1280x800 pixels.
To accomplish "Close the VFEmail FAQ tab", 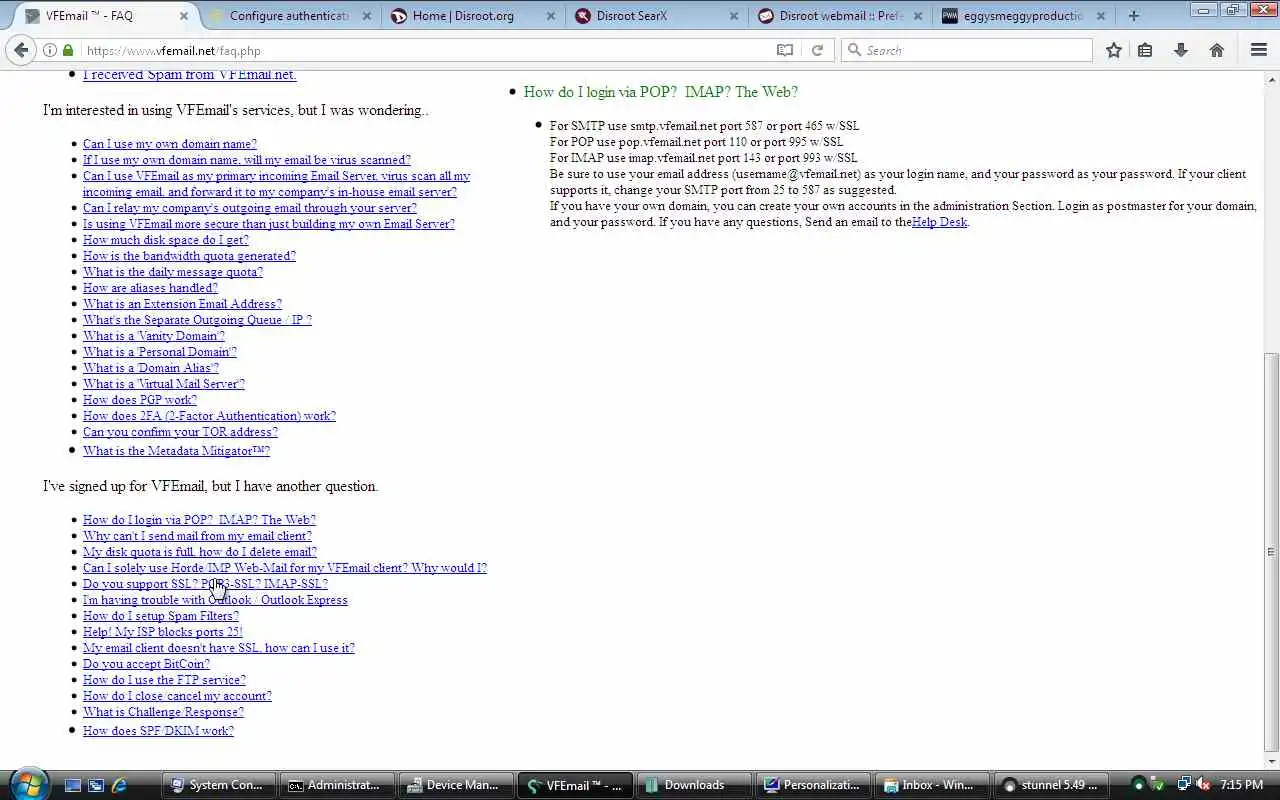I will pyautogui.click(x=184, y=16).
